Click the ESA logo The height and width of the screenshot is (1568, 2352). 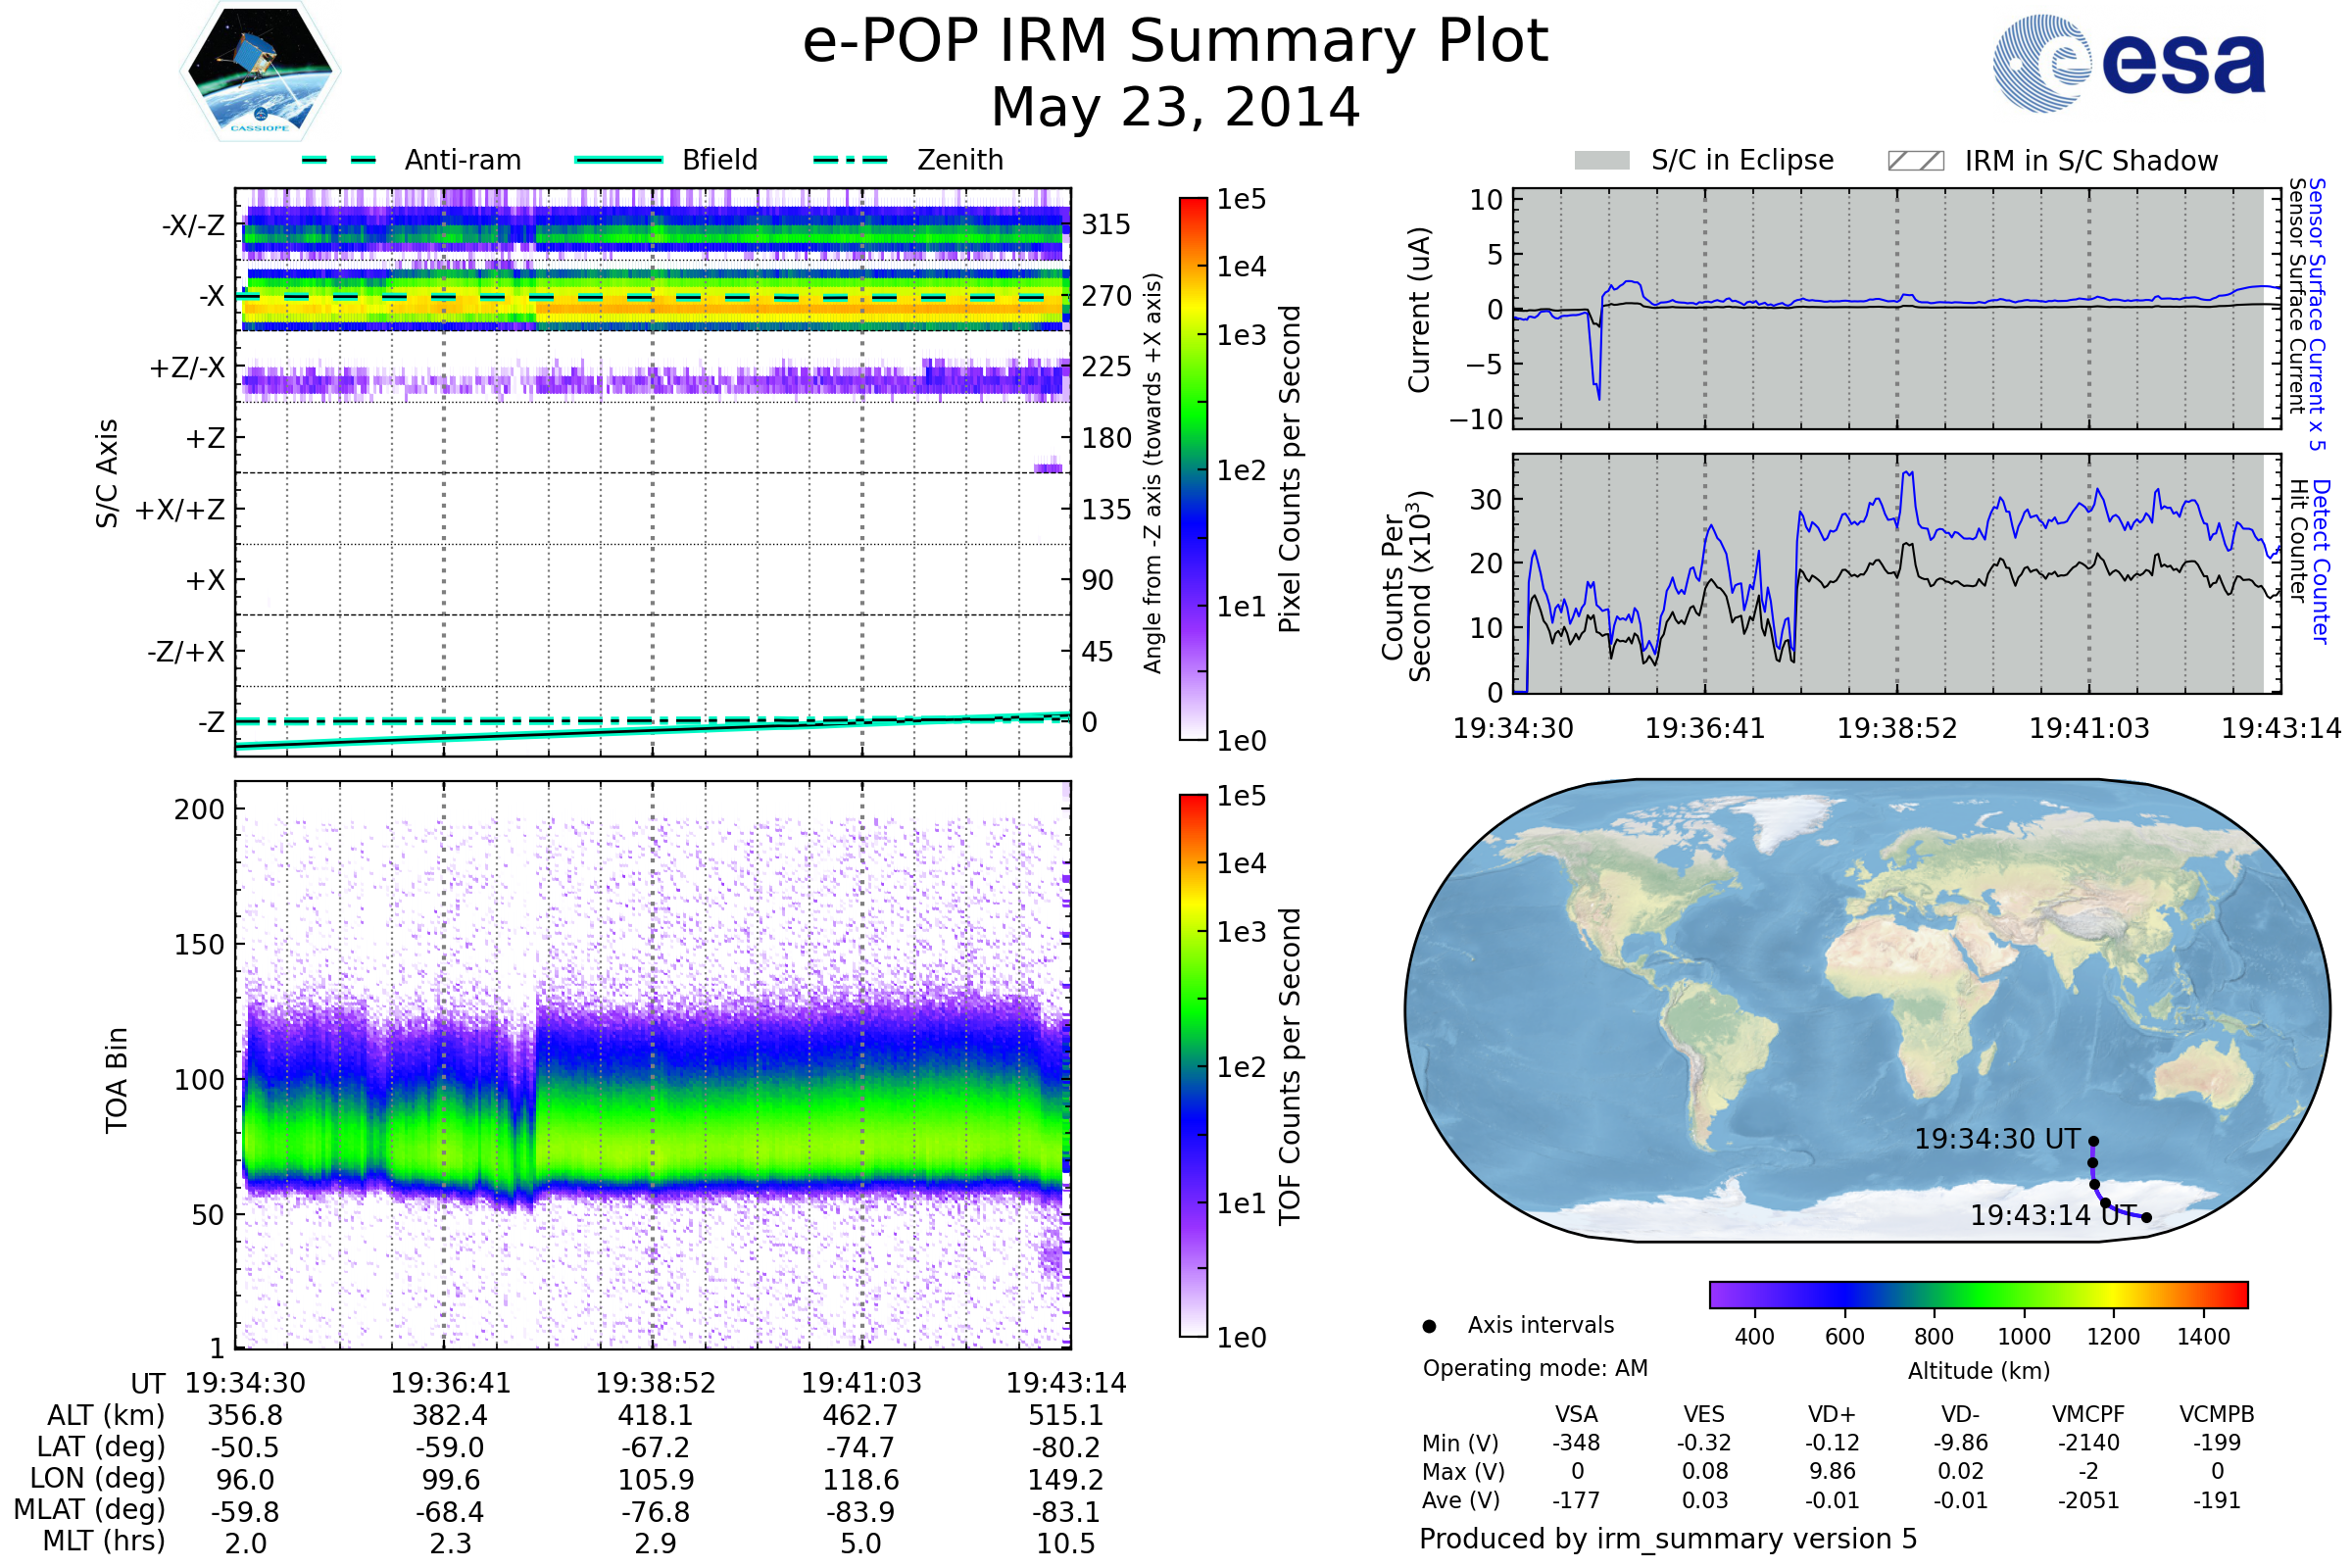point(2128,64)
